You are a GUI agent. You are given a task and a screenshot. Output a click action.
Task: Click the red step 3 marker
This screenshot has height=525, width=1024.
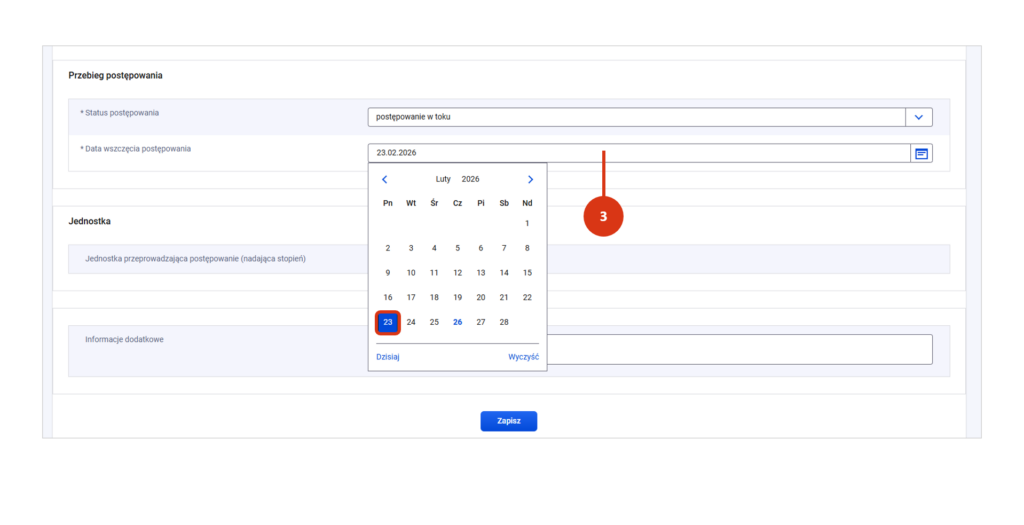(603, 216)
